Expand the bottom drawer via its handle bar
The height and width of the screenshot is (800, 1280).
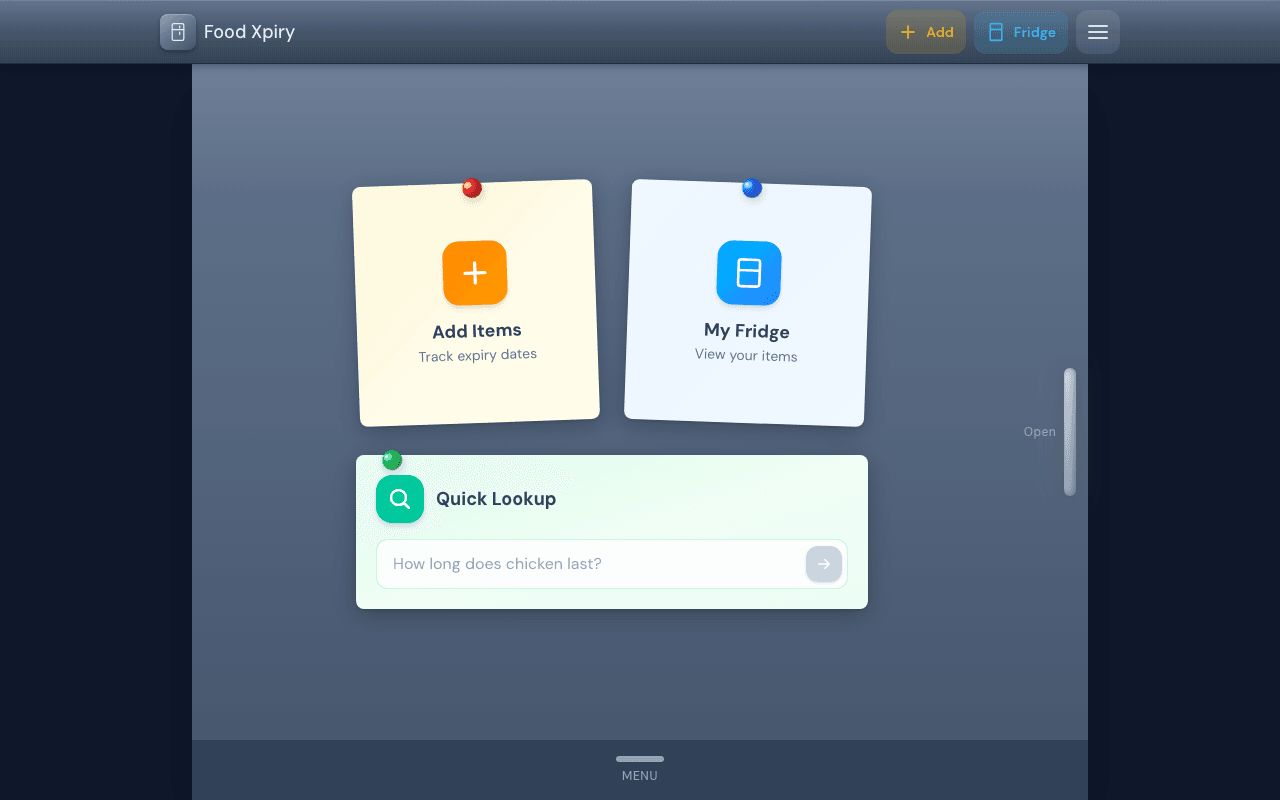(x=640, y=759)
